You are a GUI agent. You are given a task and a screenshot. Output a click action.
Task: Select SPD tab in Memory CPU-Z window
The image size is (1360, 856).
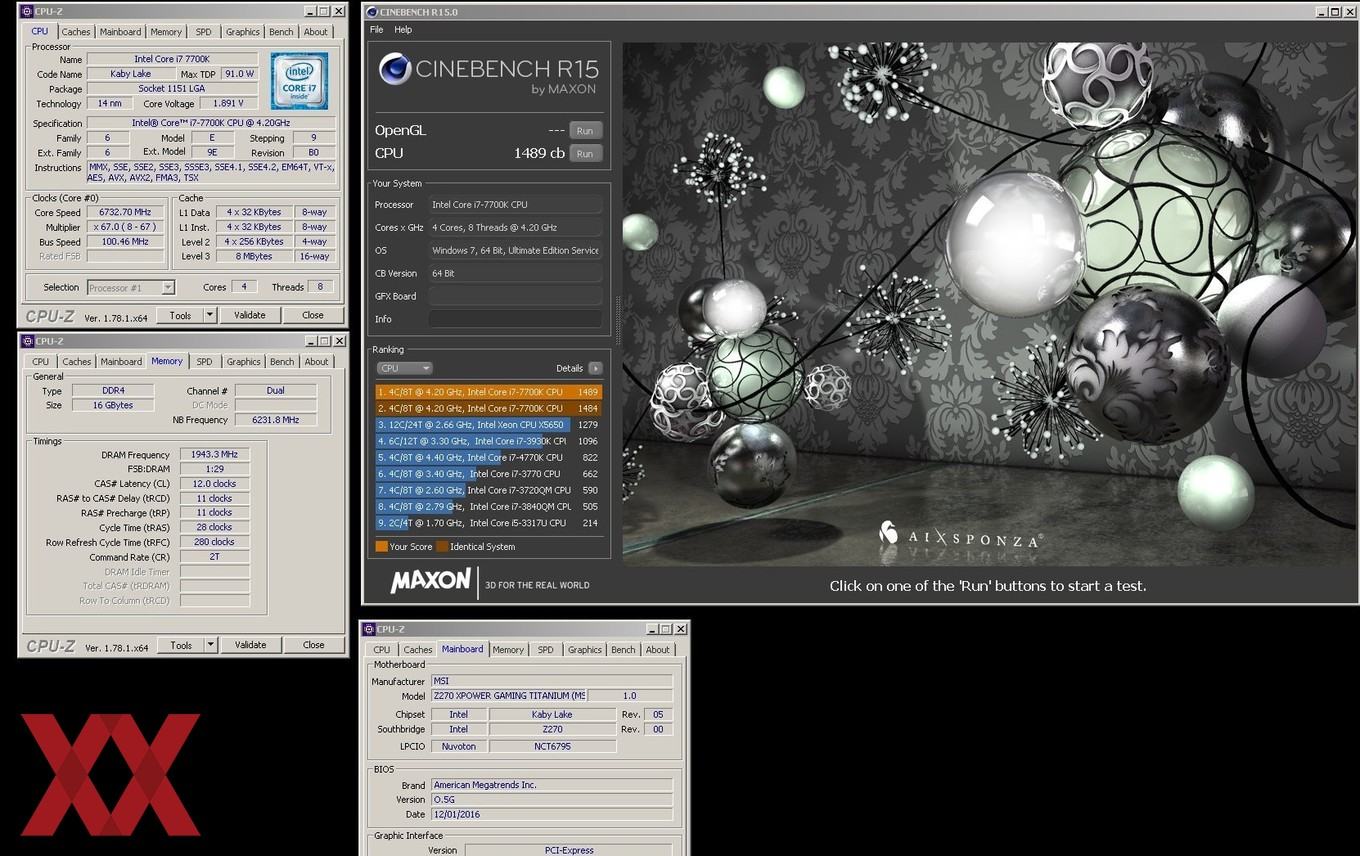[204, 362]
